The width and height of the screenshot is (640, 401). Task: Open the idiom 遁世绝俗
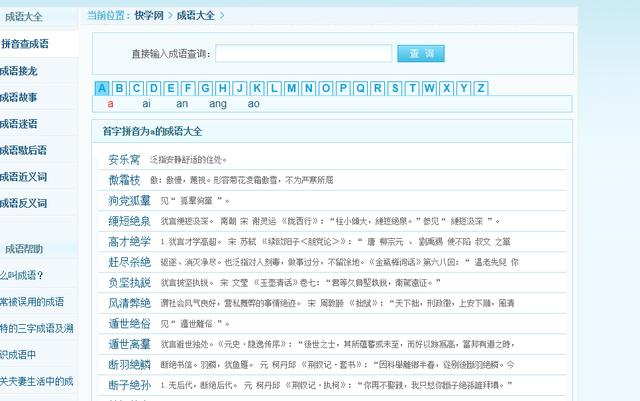pyautogui.click(x=129, y=323)
